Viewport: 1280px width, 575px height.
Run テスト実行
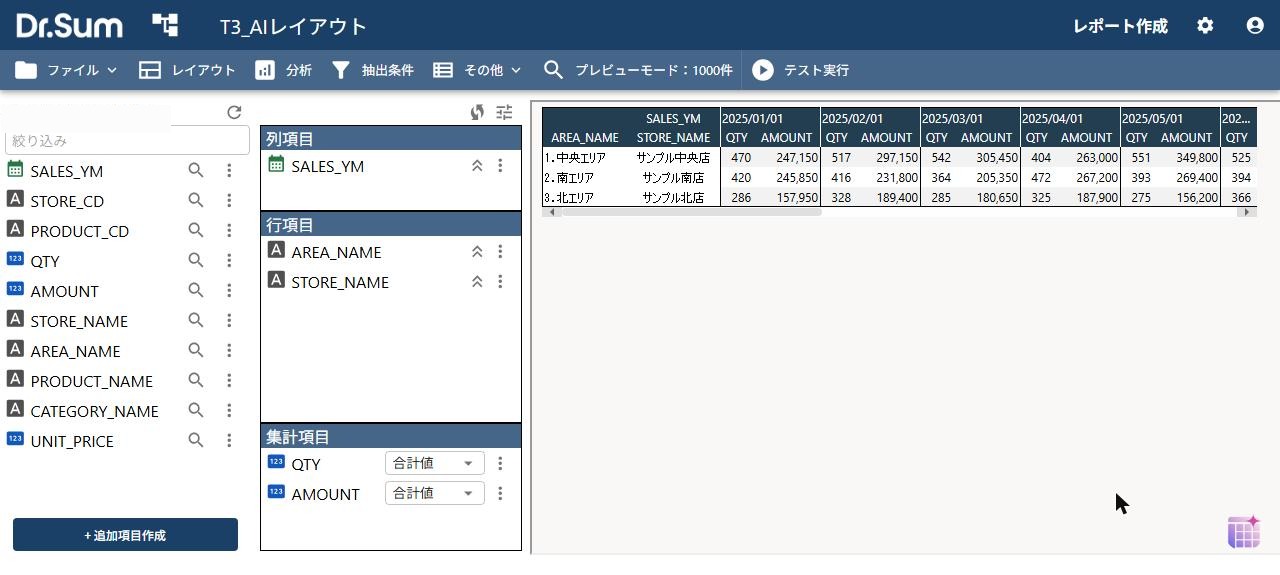801,70
